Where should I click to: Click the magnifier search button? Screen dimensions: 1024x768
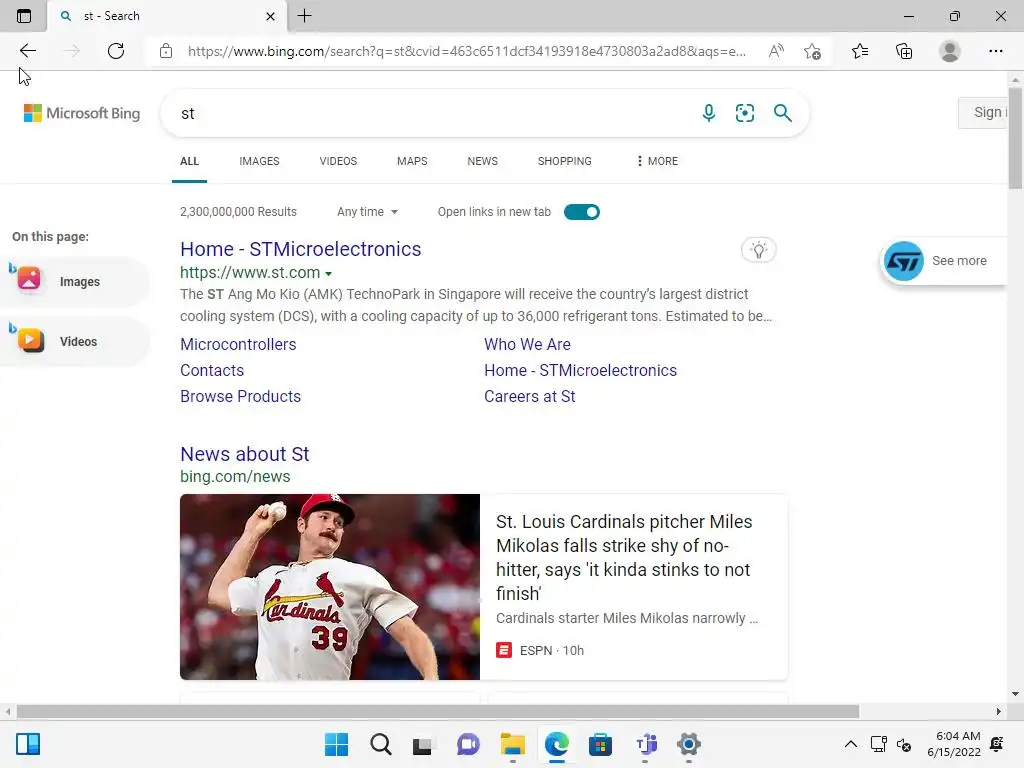point(782,113)
